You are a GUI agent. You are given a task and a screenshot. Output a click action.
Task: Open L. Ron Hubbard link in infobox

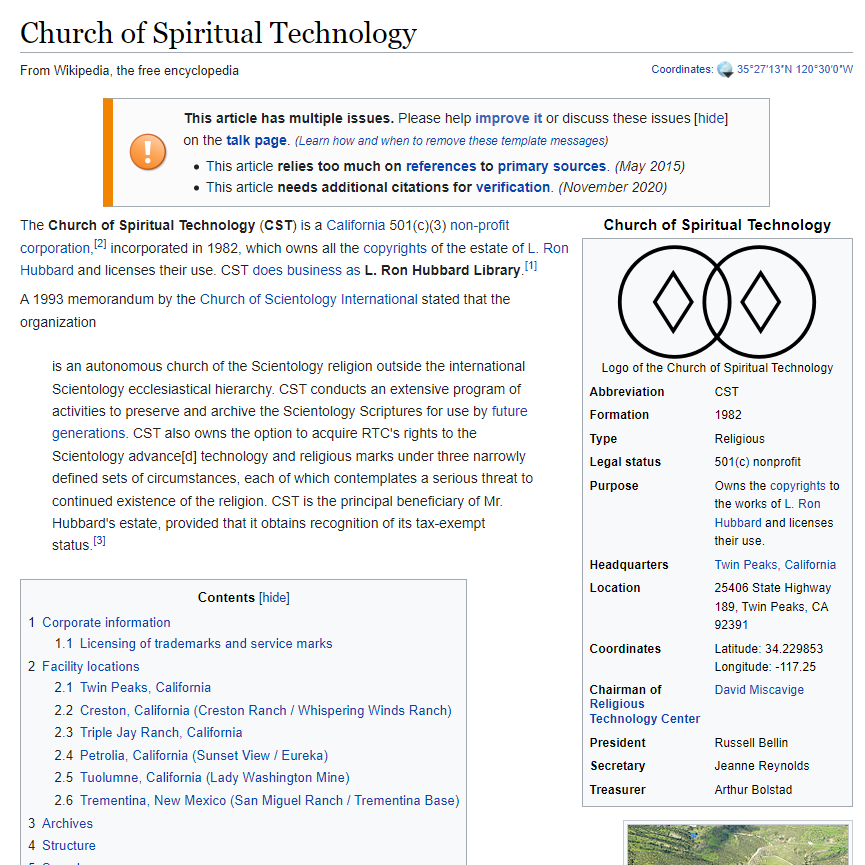click(802, 504)
